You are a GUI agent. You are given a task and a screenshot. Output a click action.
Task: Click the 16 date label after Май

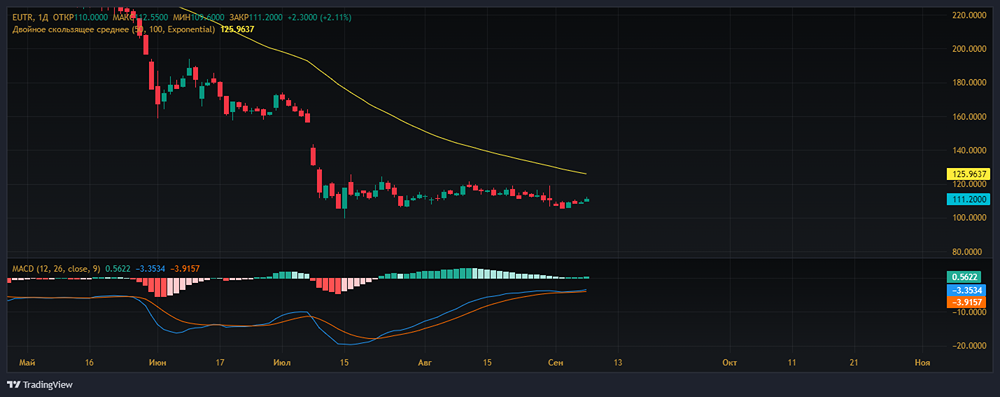pyautogui.click(x=89, y=363)
